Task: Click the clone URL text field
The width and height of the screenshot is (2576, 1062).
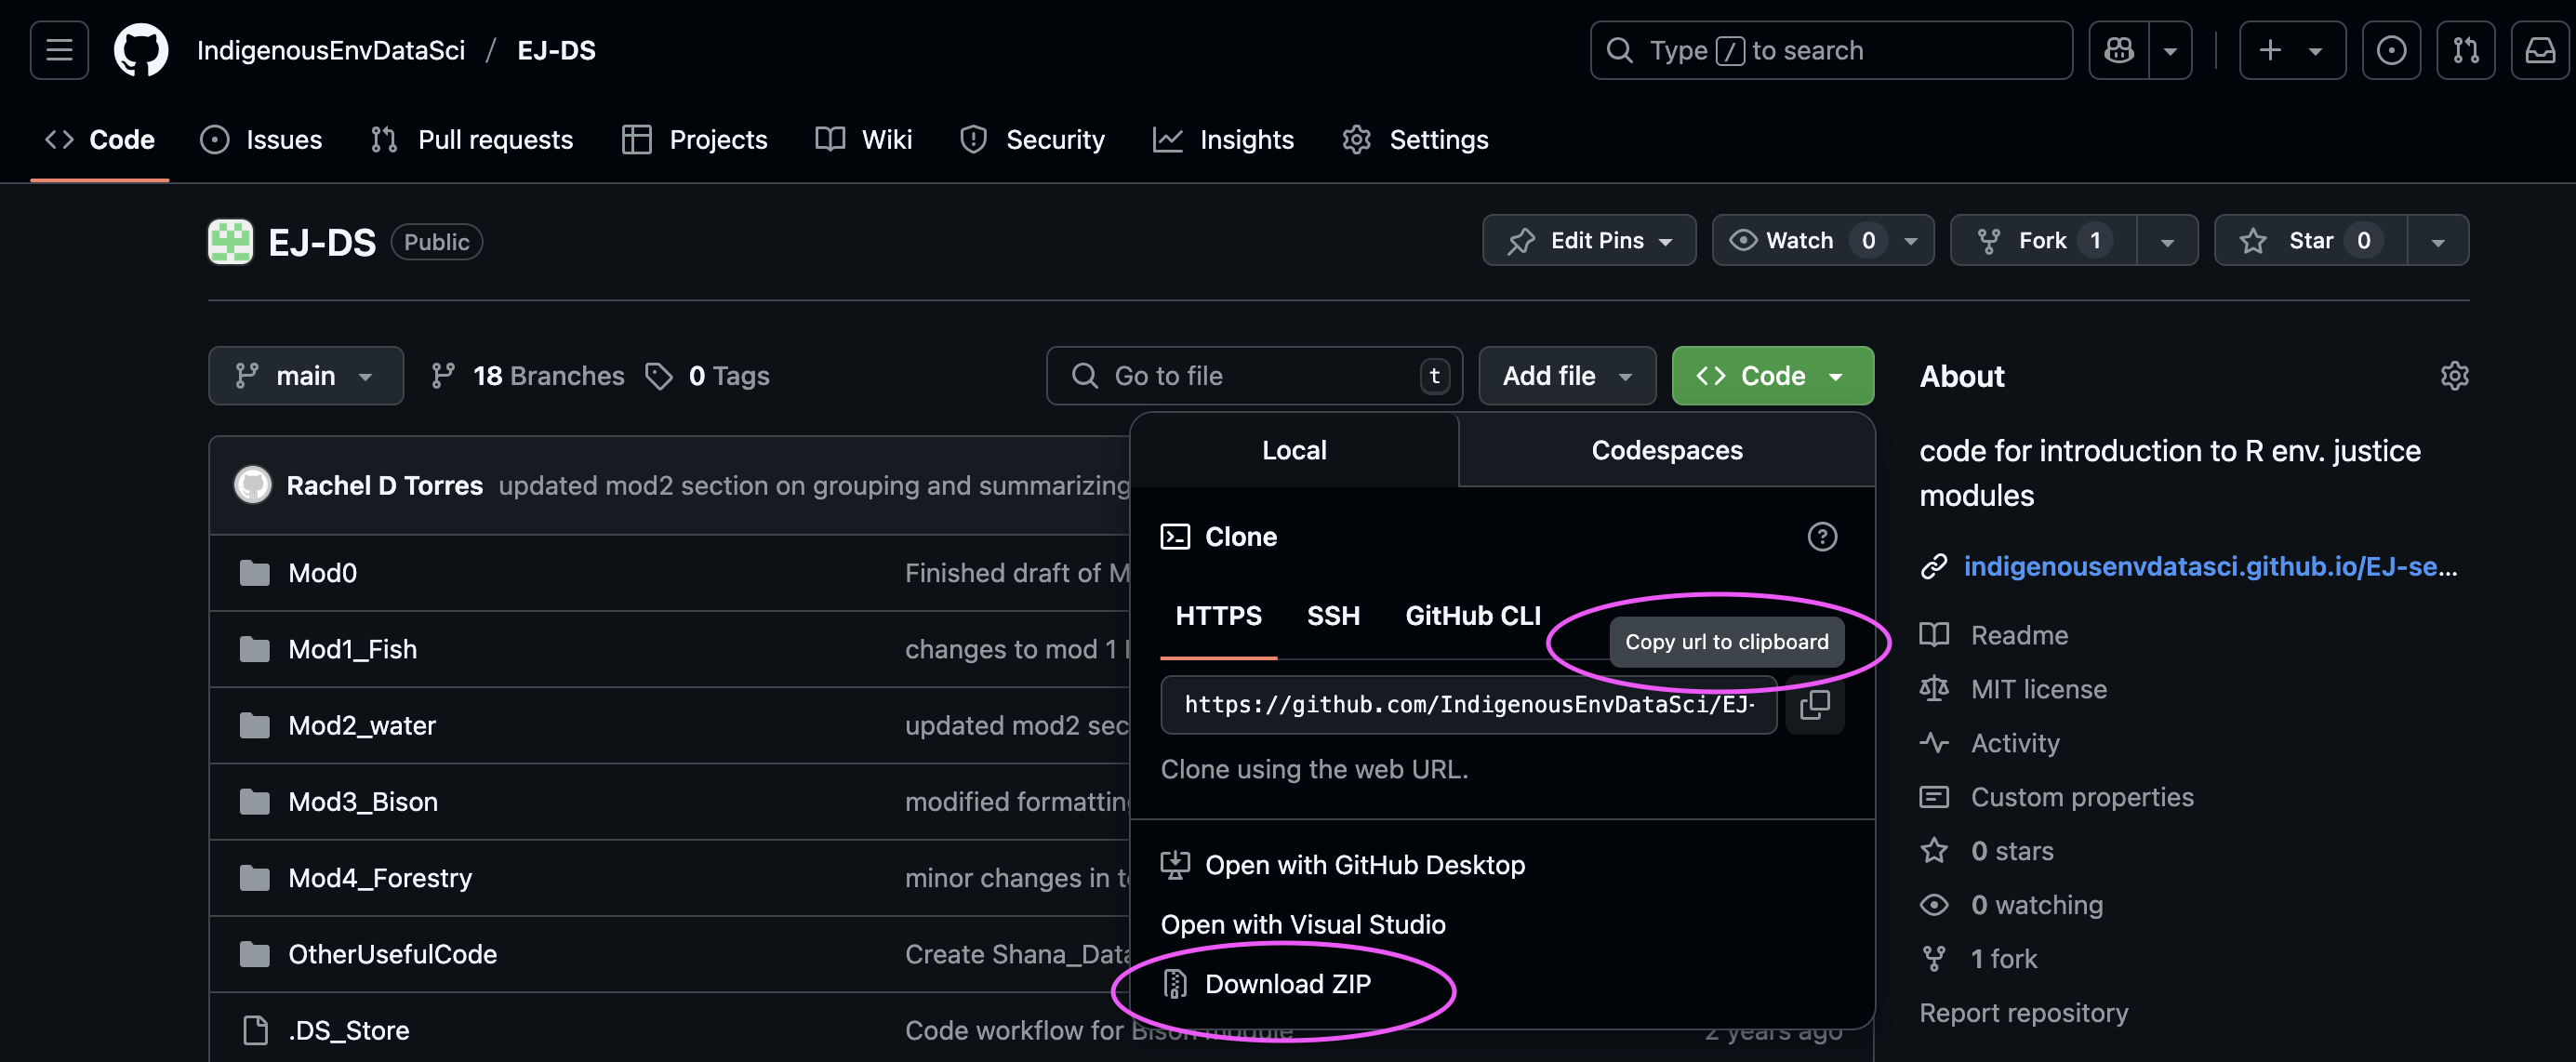Action: coord(1469,704)
